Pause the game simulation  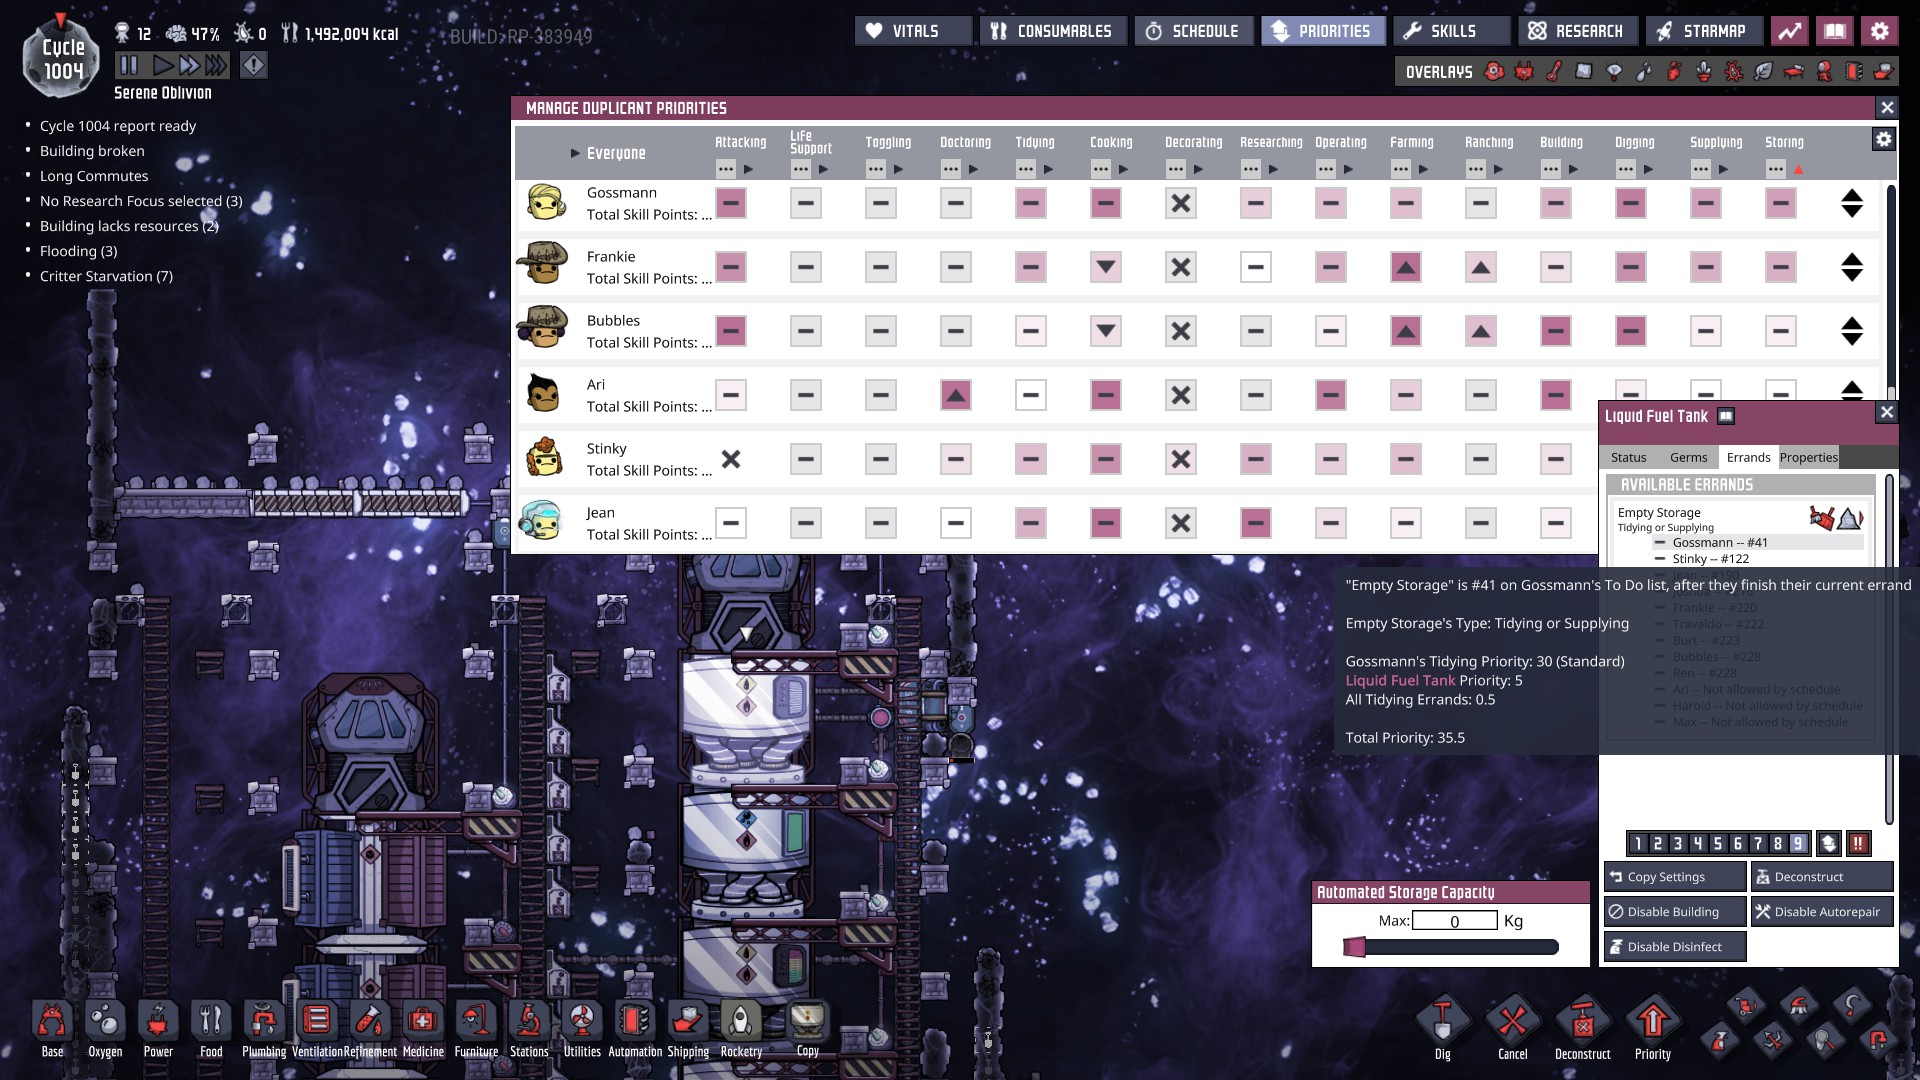pos(129,66)
